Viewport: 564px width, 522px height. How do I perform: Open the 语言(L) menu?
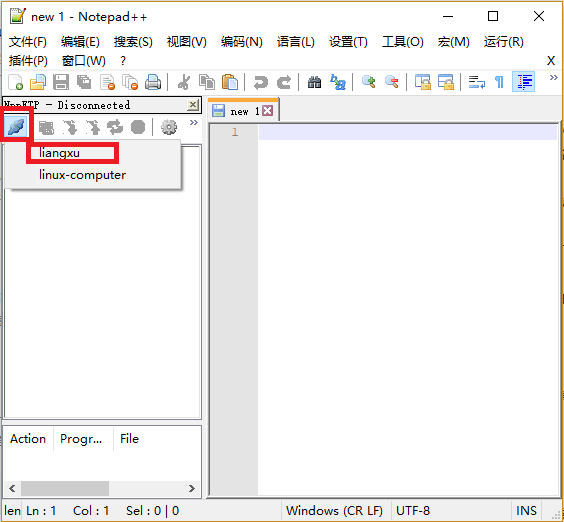pyautogui.click(x=296, y=42)
